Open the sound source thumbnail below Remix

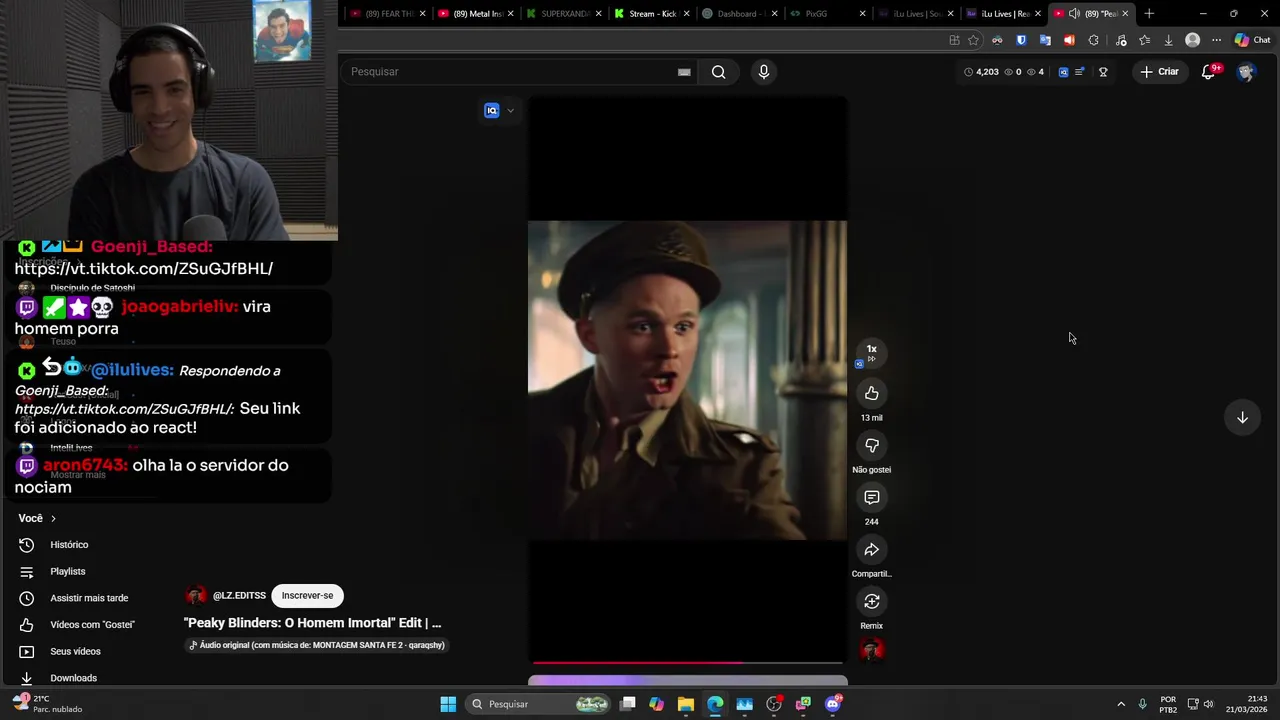[872, 650]
